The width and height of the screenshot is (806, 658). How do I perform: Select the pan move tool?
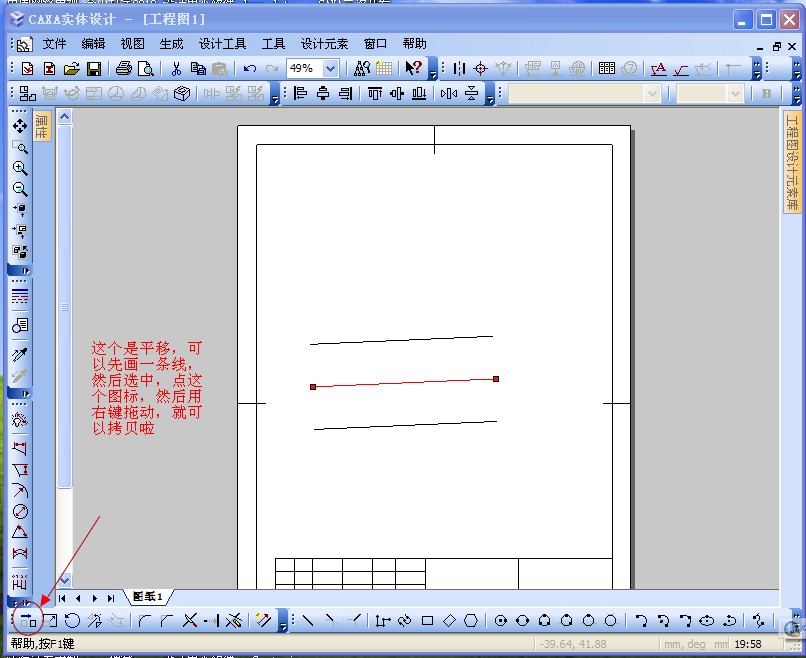(20, 126)
